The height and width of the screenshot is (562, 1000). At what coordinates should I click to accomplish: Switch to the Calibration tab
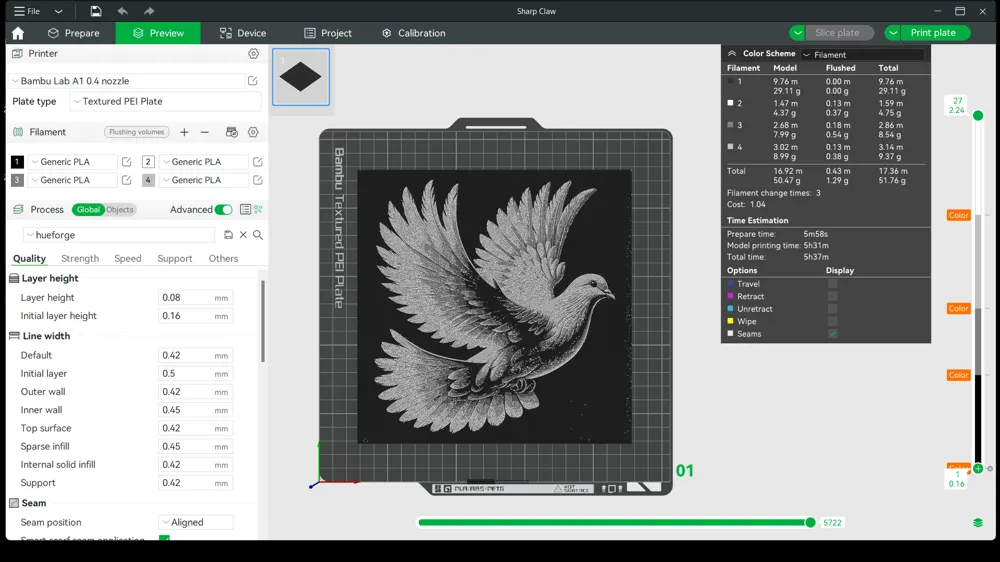(x=413, y=33)
